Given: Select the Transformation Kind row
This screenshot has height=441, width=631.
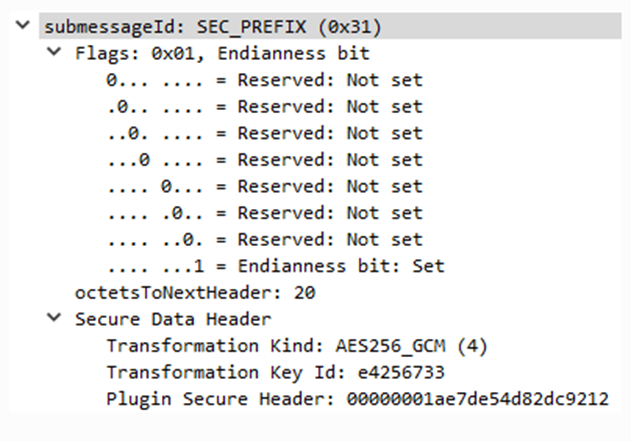Looking at the screenshot, I should (296, 346).
